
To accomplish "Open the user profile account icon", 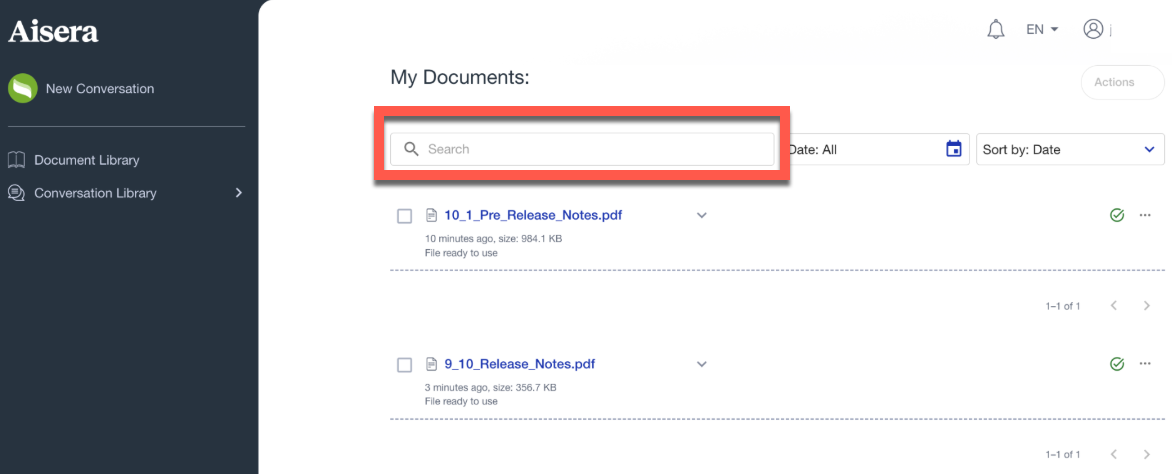I will pyautogui.click(x=1093, y=30).
